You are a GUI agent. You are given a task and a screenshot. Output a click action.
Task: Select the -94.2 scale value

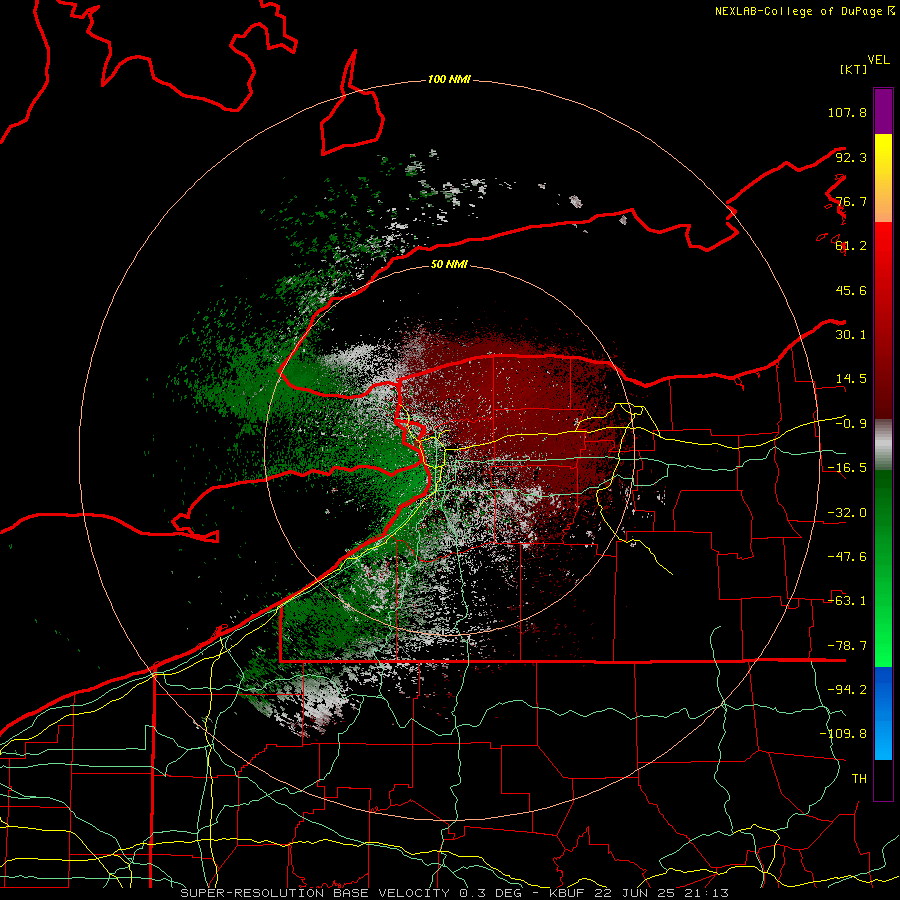(x=847, y=690)
